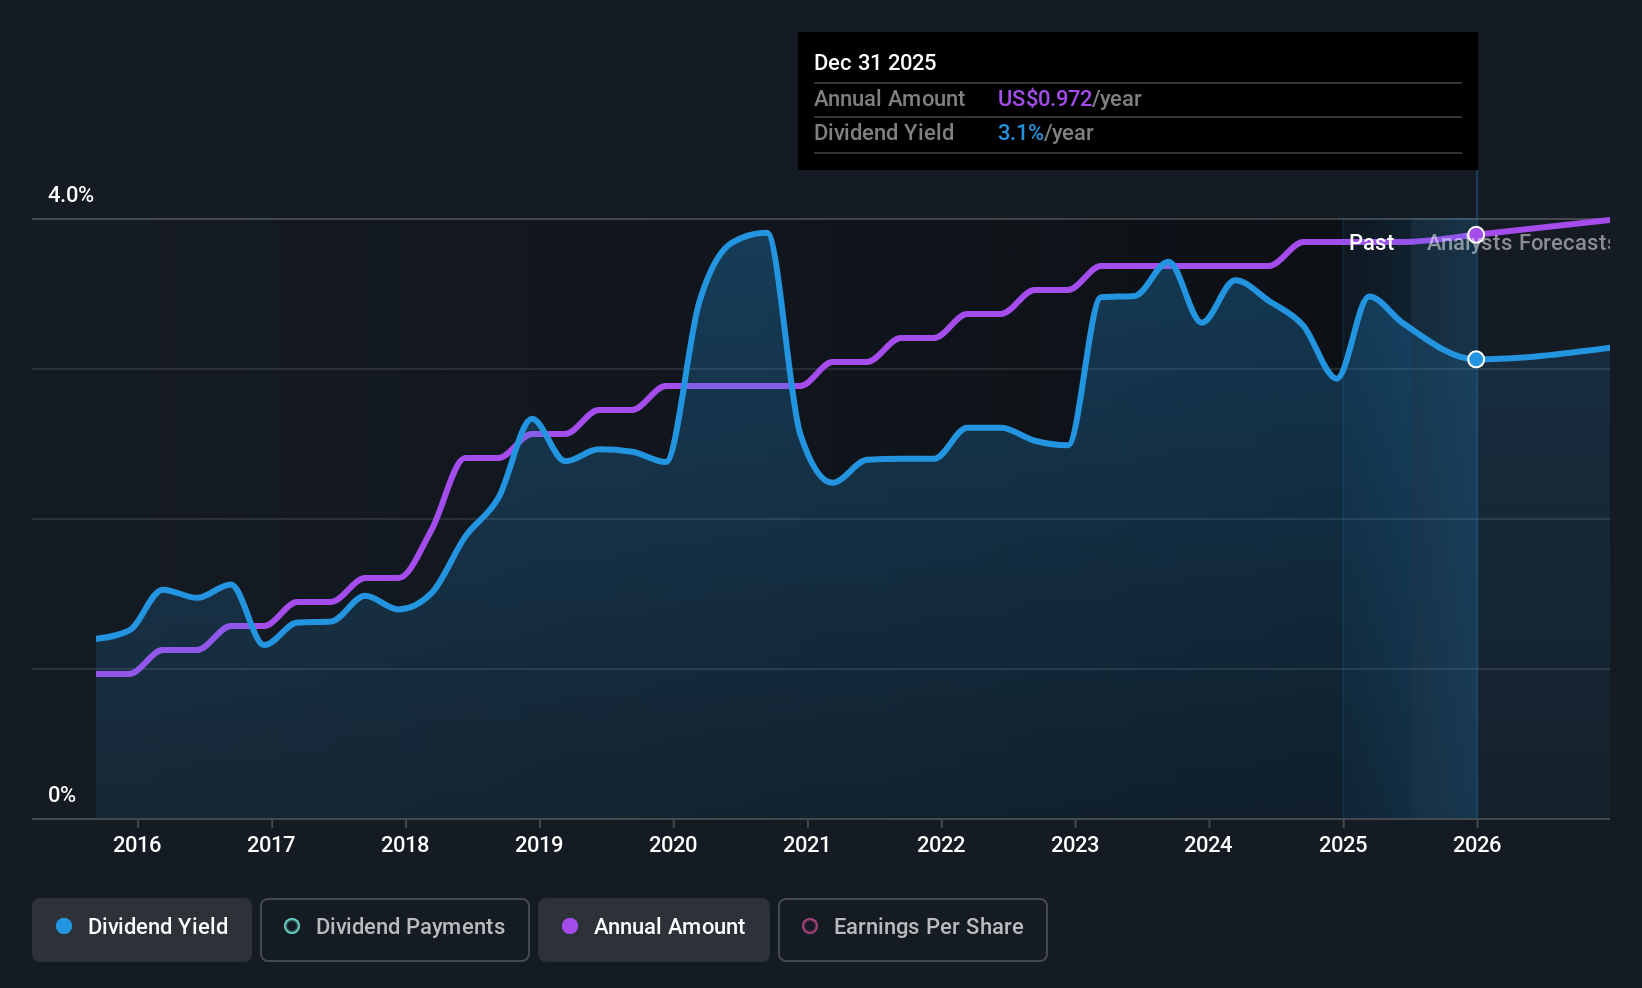
Task: Click the purple Annual Amount data point marker
Action: click(x=1476, y=235)
